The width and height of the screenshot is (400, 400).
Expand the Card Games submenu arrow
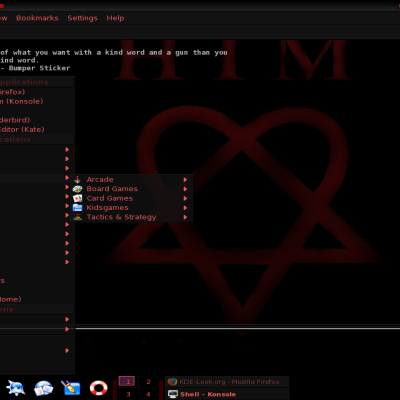pyautogui.click(x=185, y=198)
